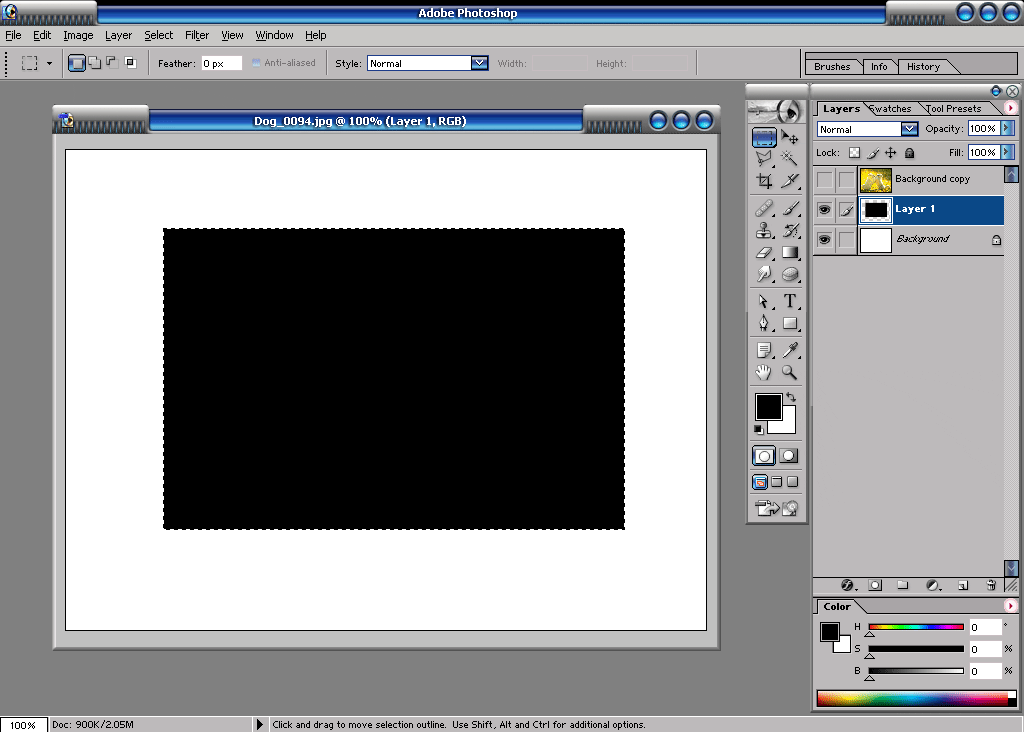
Task: Choose Add to selection mode
Action: tap(95, 63)
